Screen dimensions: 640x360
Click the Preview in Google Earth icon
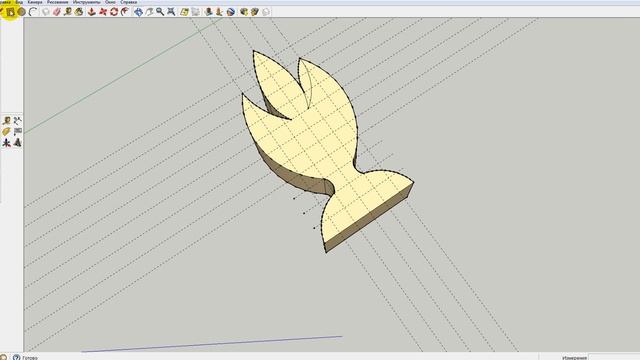click(x=231, y=12)
